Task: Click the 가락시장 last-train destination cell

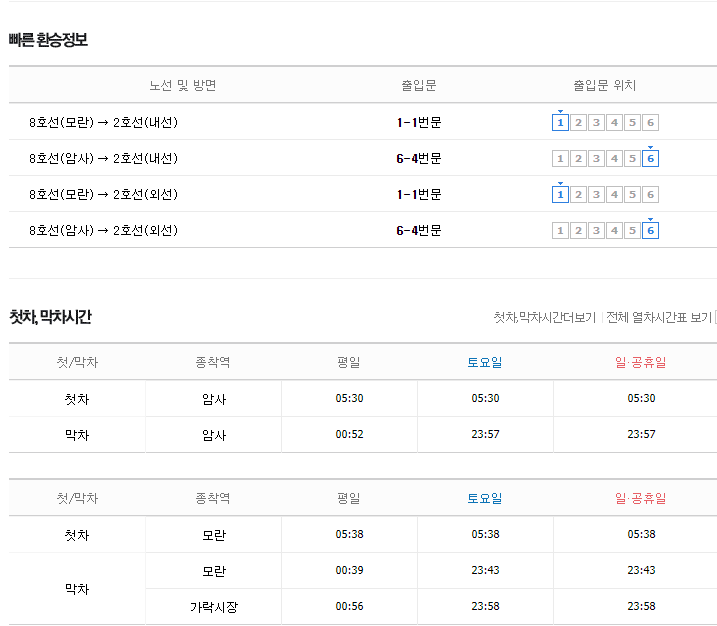Action: pyautogui.click(x=214, y=607)
